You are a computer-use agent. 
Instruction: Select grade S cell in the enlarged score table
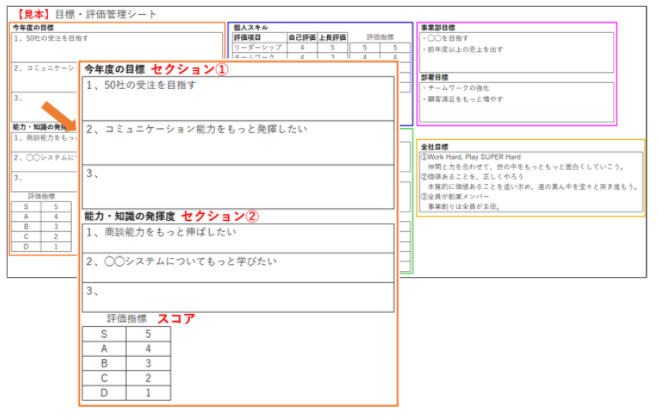[103, 333]
